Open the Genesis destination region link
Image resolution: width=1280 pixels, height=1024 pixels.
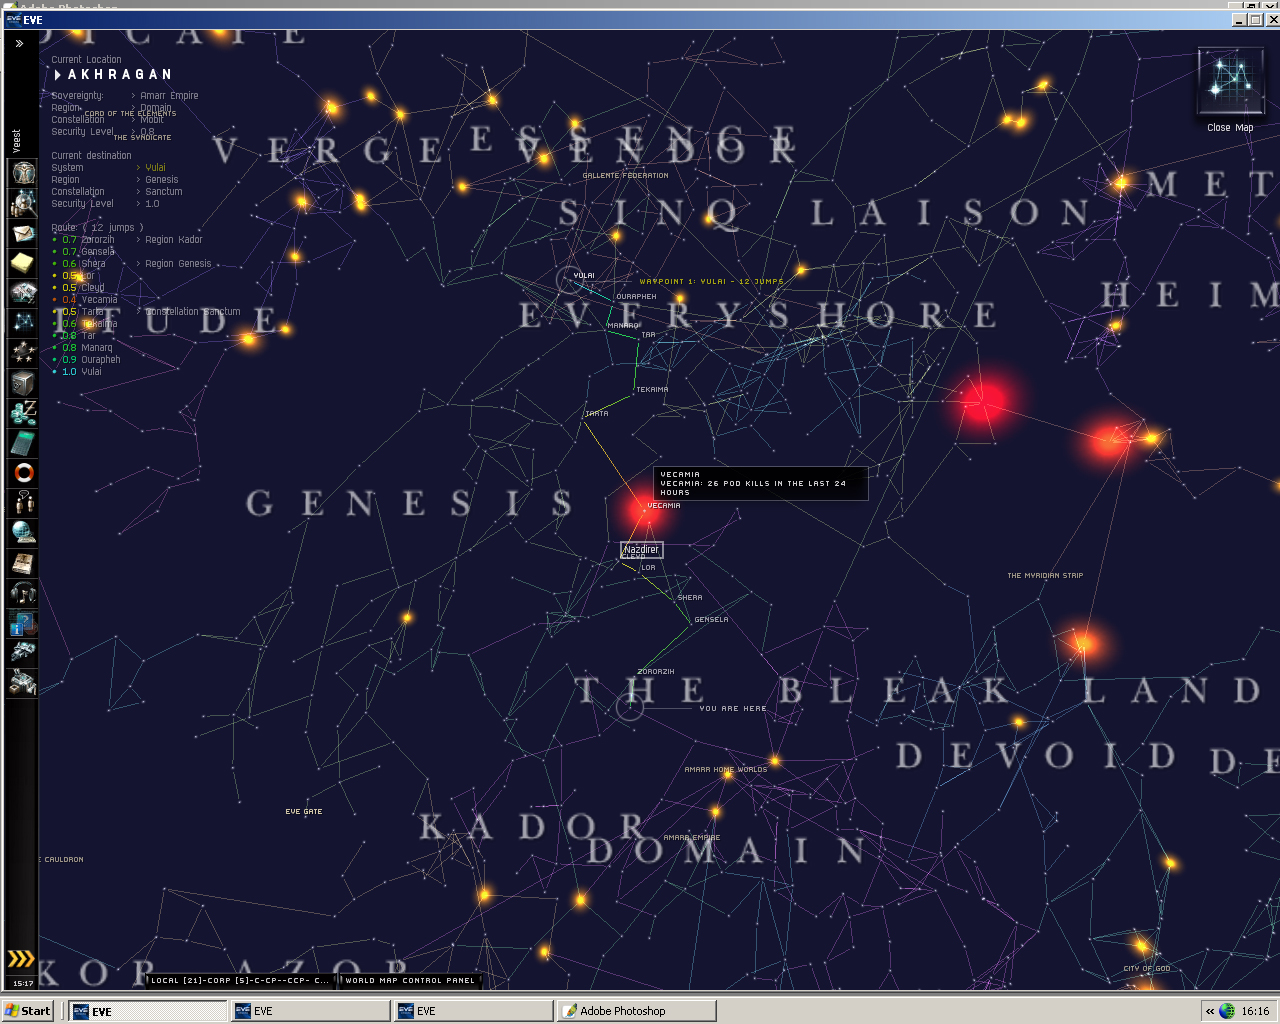162,180
